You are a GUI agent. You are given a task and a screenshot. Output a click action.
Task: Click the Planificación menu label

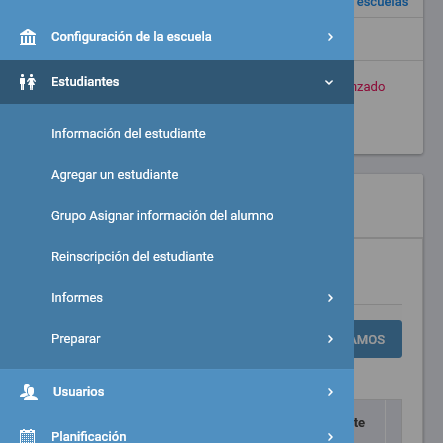[x=89, y=437]
